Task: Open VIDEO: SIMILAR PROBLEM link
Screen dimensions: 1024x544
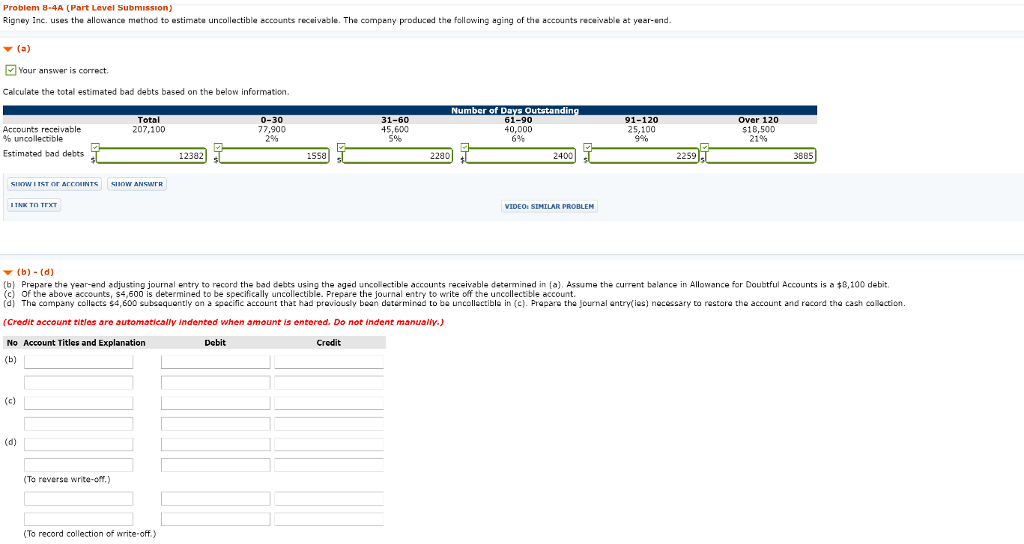Action: 549,206
